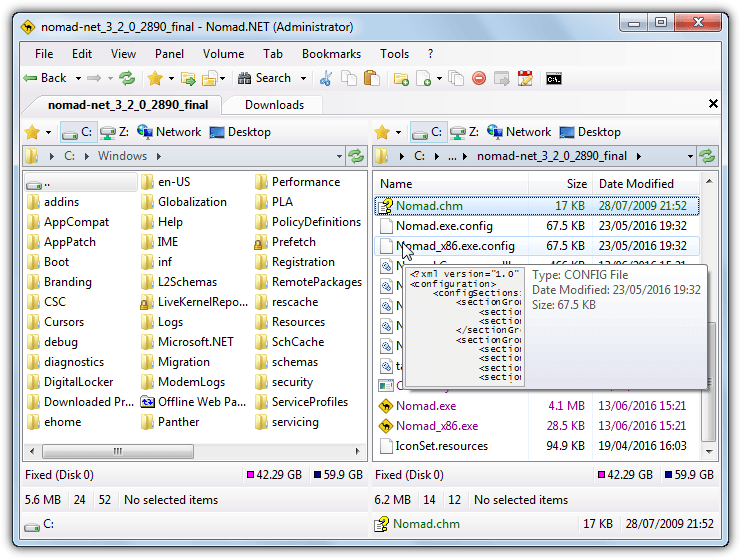Screen dimensions: 741x558
Task: Open the Volume menu
Action: pyautogui.click(x=224, y=54)
